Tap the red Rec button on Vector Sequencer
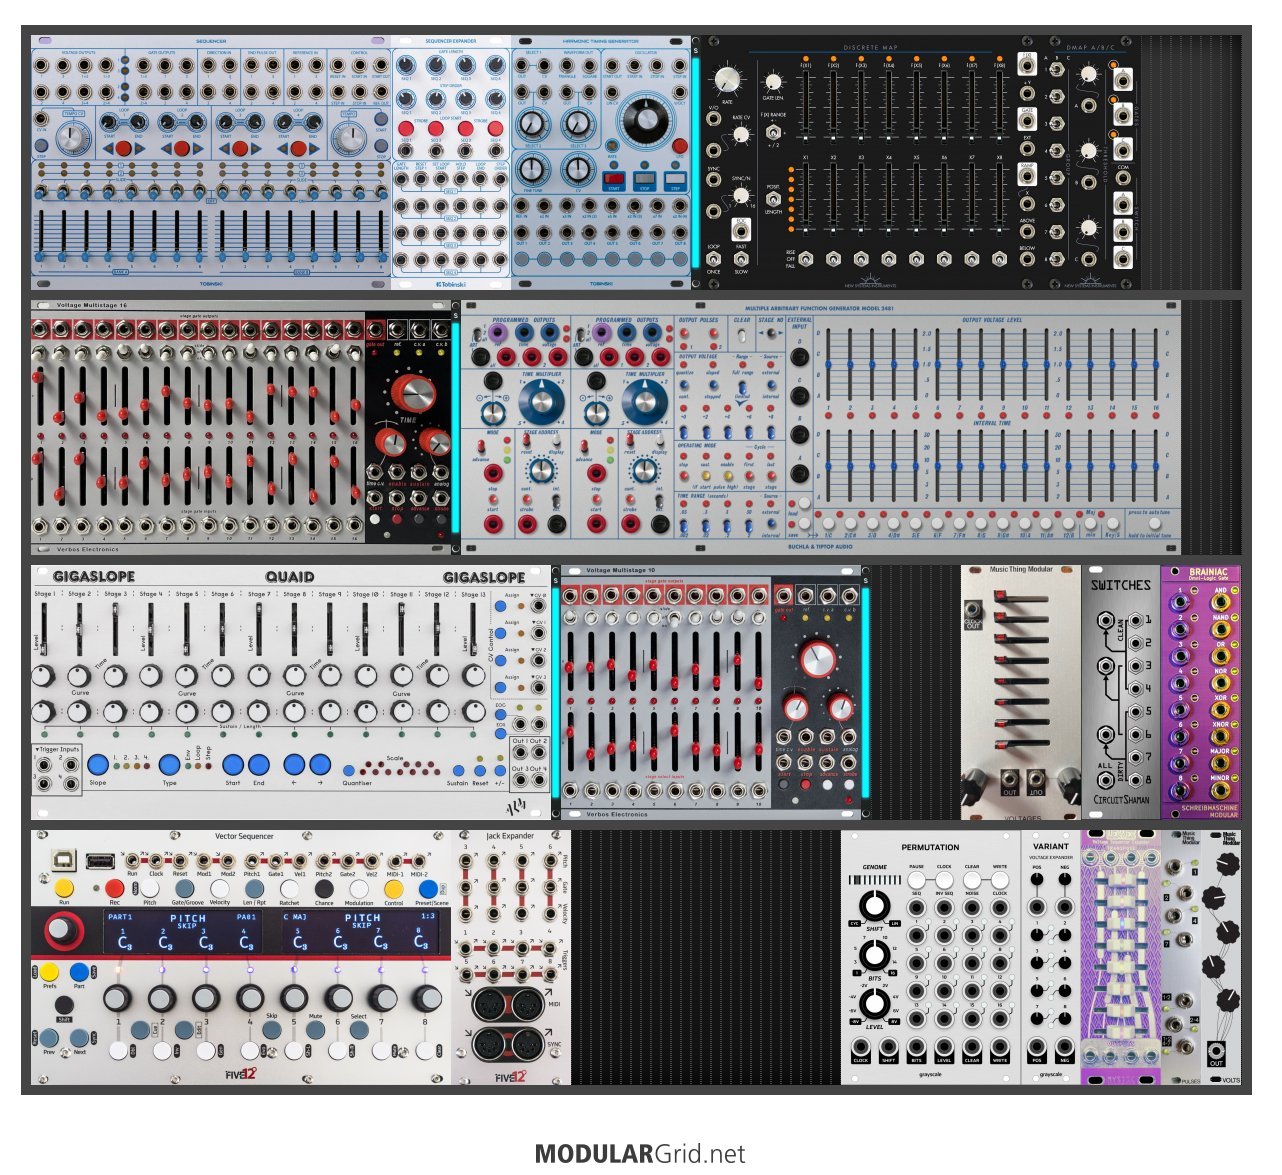The width and height of the screenshot is (1282, 1175). pos(114,888)
